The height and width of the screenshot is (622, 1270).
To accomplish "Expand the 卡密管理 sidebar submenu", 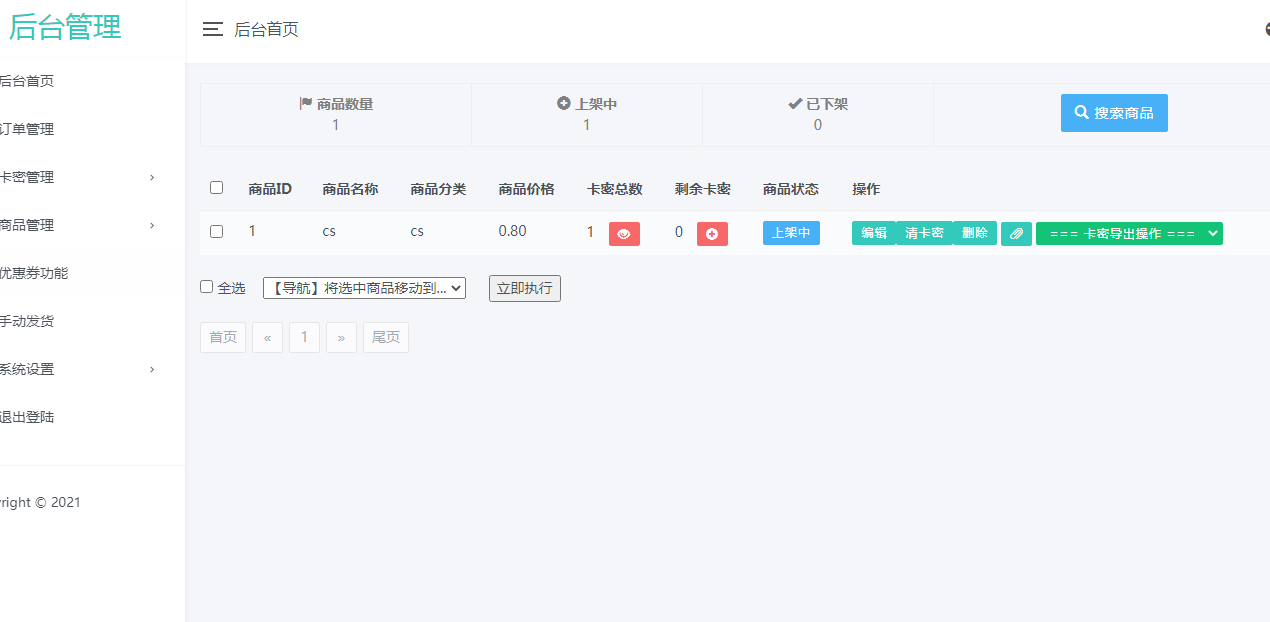I will point(78,177).
